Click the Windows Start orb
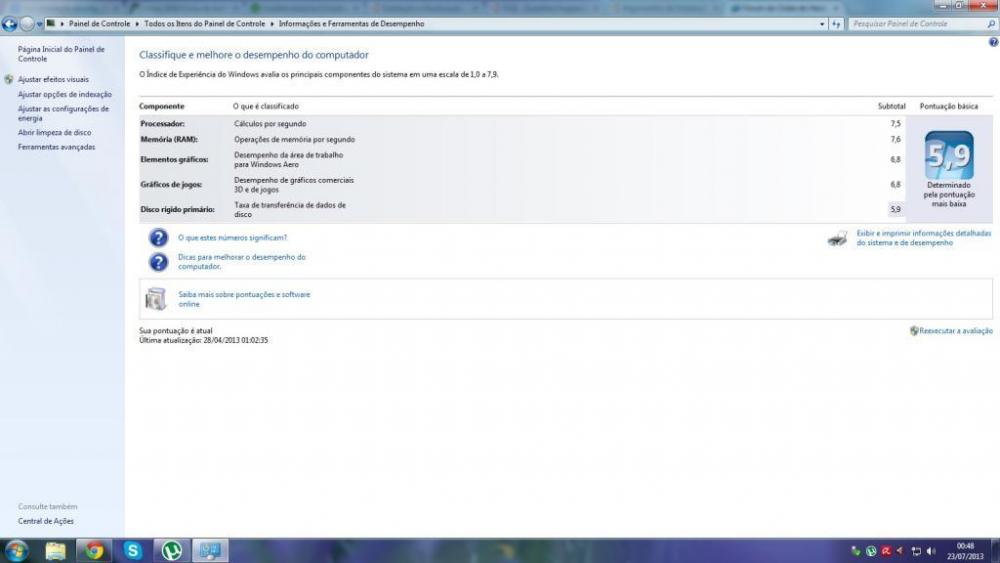 pyautogui.click(x=16, y=550)
